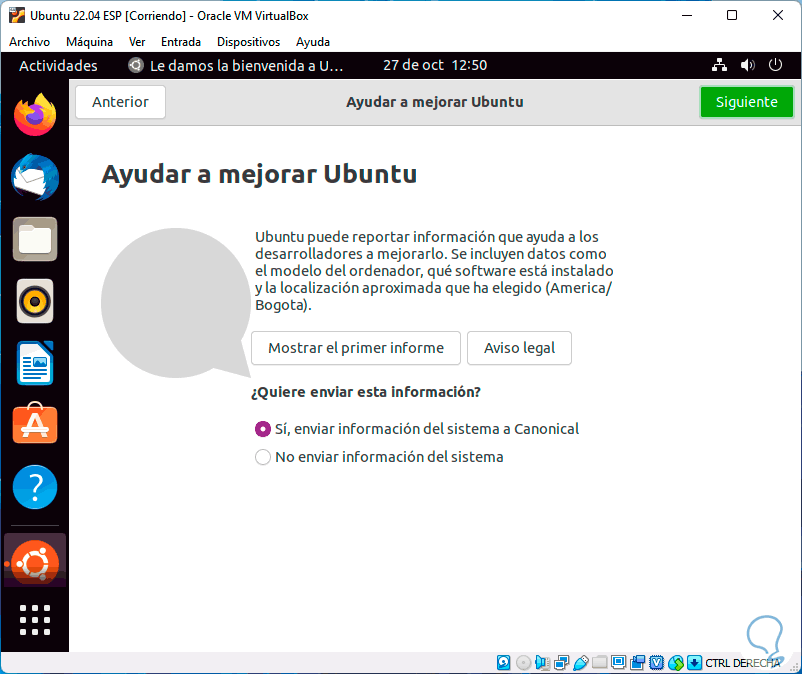Open Actividades overview

[58, 65]
